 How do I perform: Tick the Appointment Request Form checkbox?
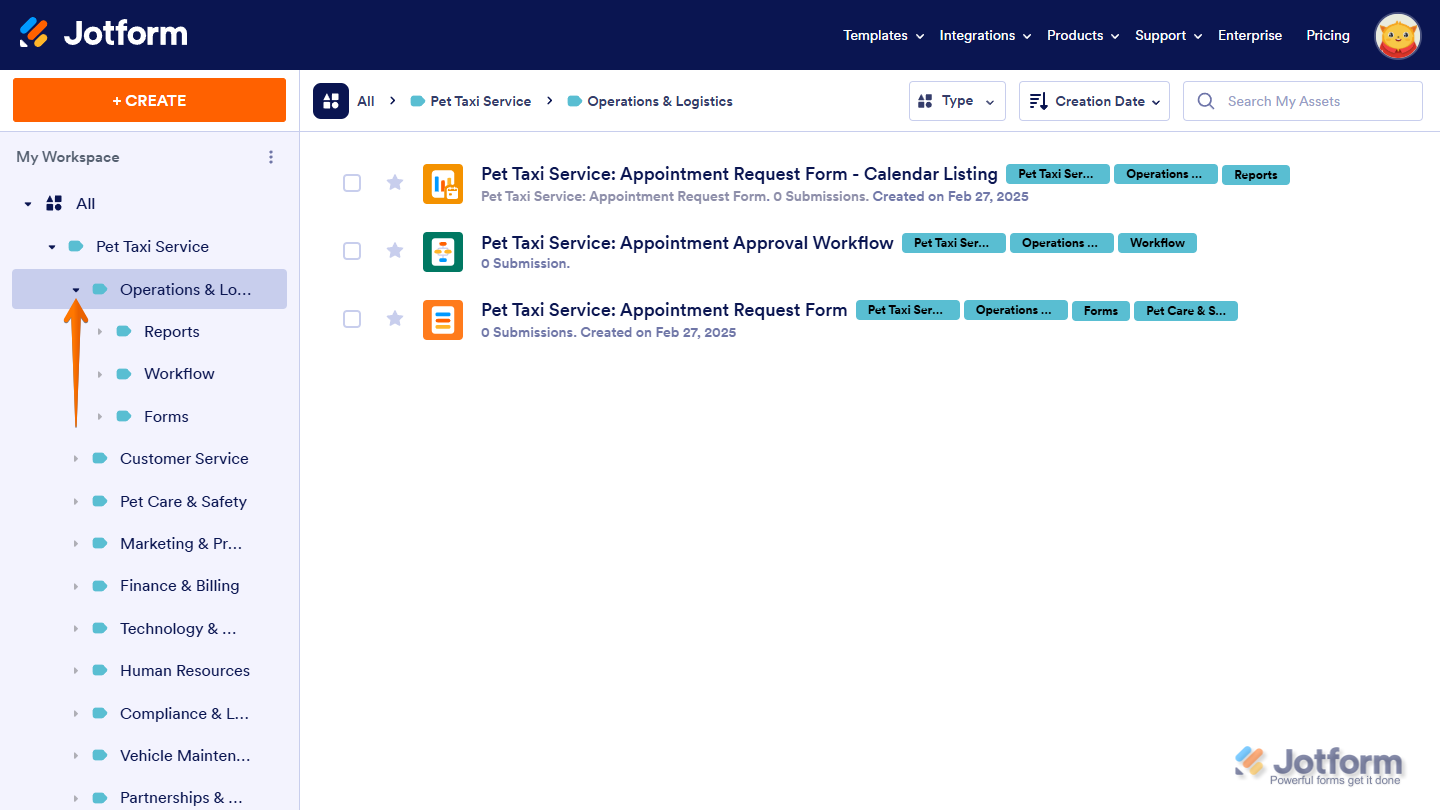[352, 319]
